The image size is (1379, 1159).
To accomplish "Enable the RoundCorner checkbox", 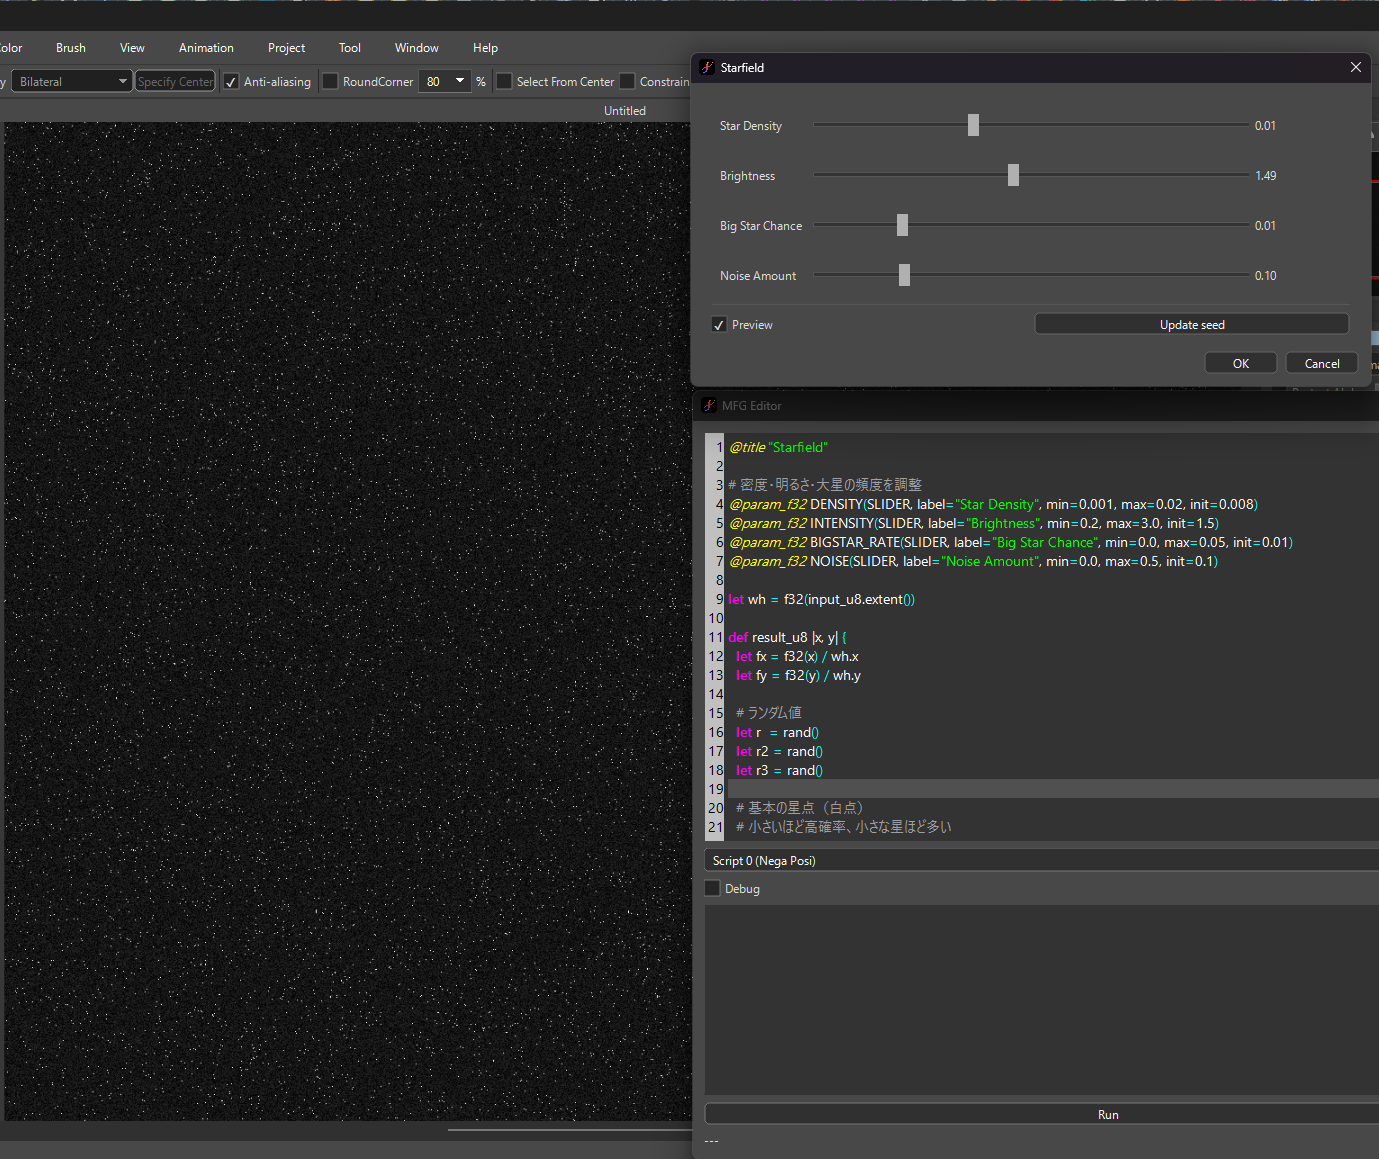I will (x=331, y=82).
